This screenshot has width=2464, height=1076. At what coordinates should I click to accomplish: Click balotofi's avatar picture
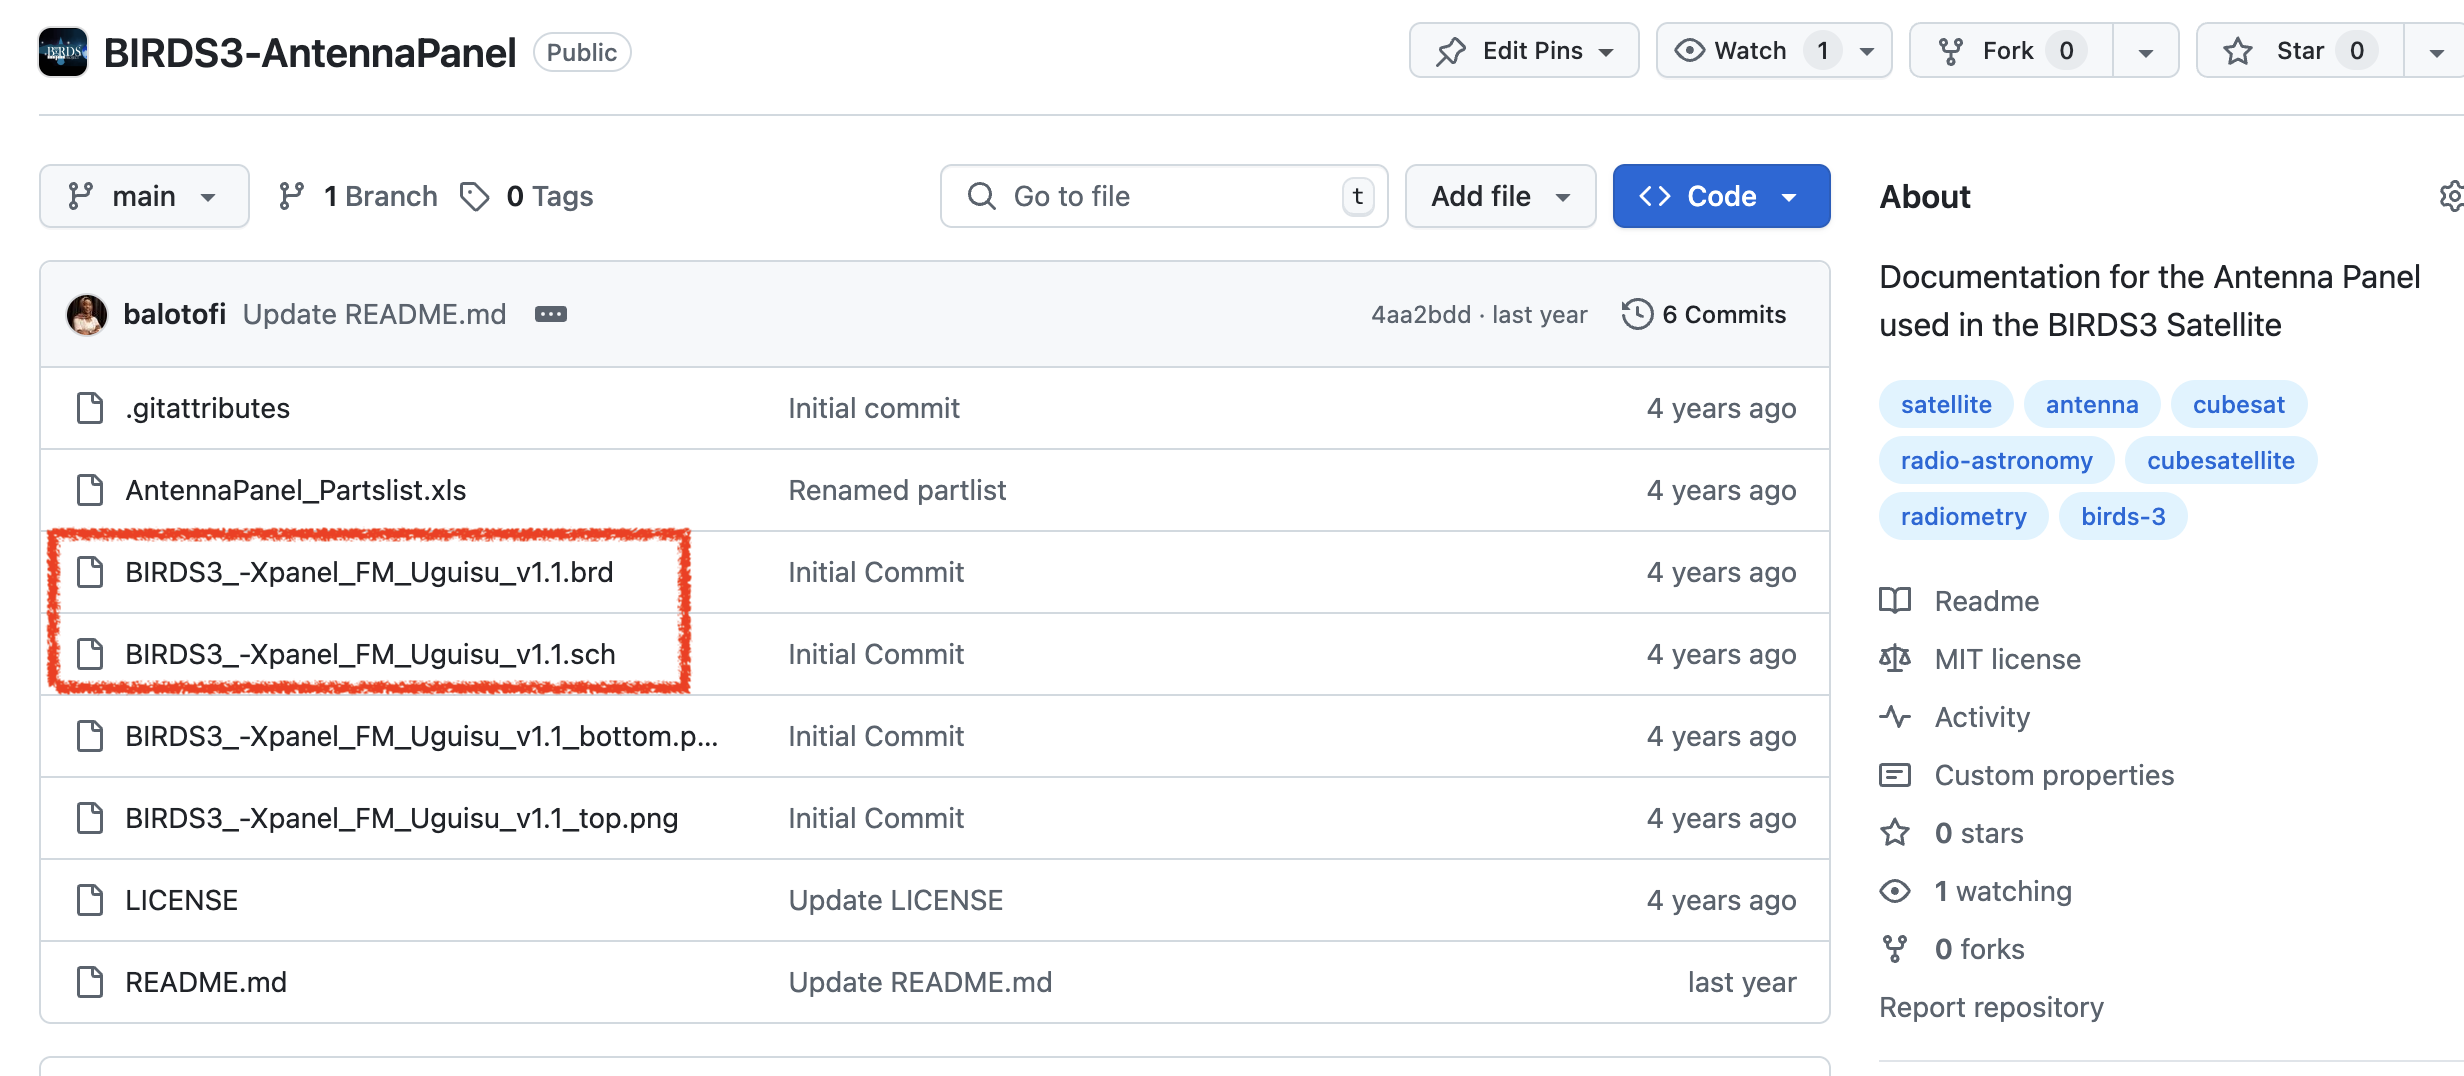click(87, 315)
